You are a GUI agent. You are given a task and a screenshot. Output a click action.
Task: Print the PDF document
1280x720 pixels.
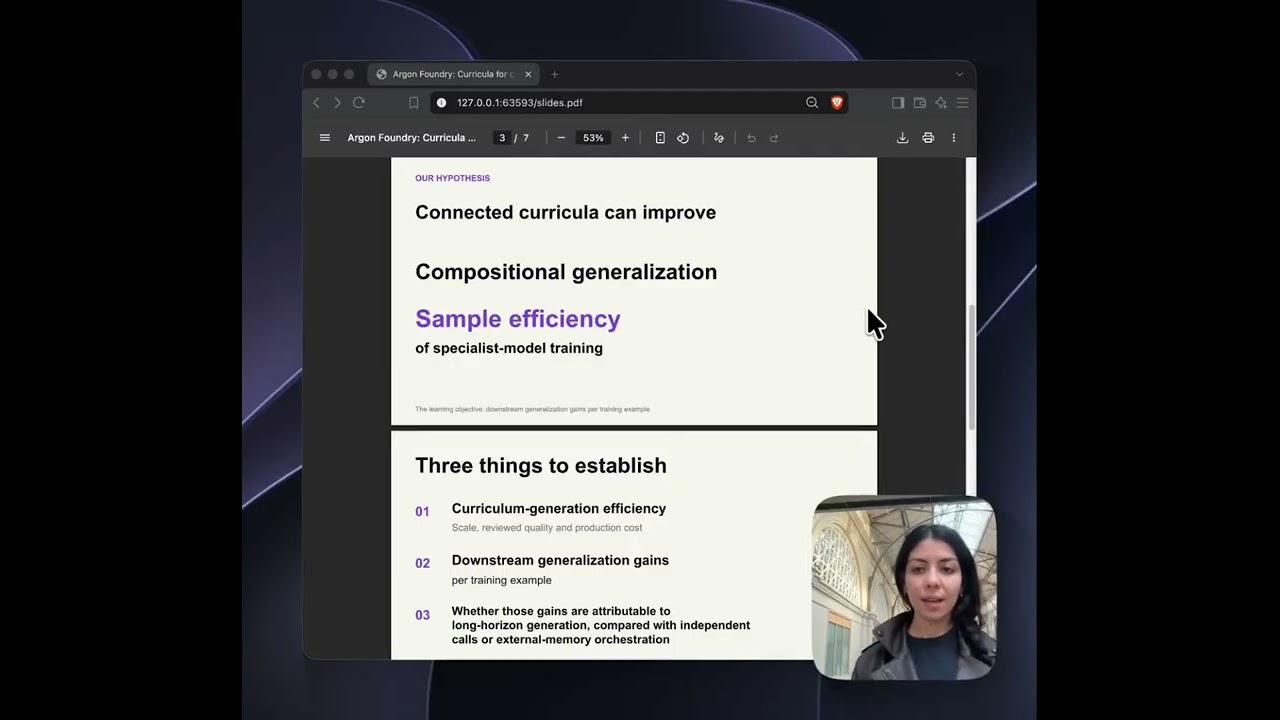click(928, 138)
